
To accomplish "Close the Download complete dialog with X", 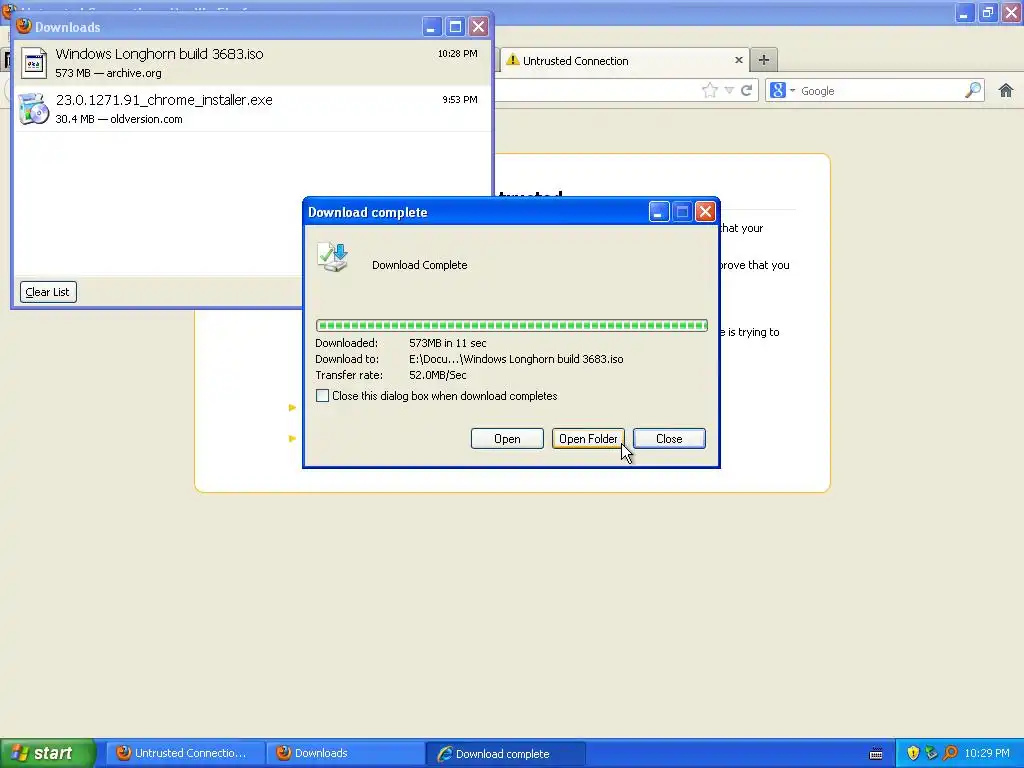I will point(705,212).
